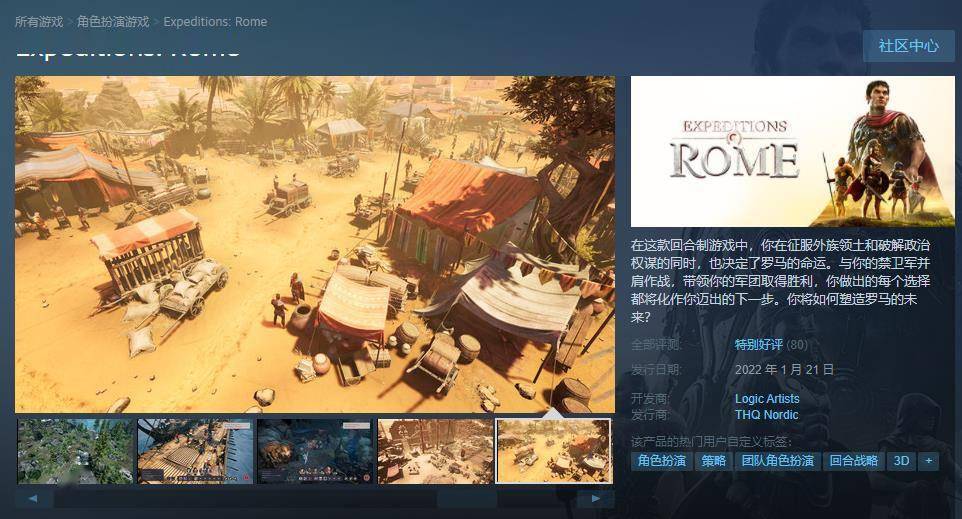962x519 pixels.
Task: Click the main desert market screenshot
Action: 315,244
